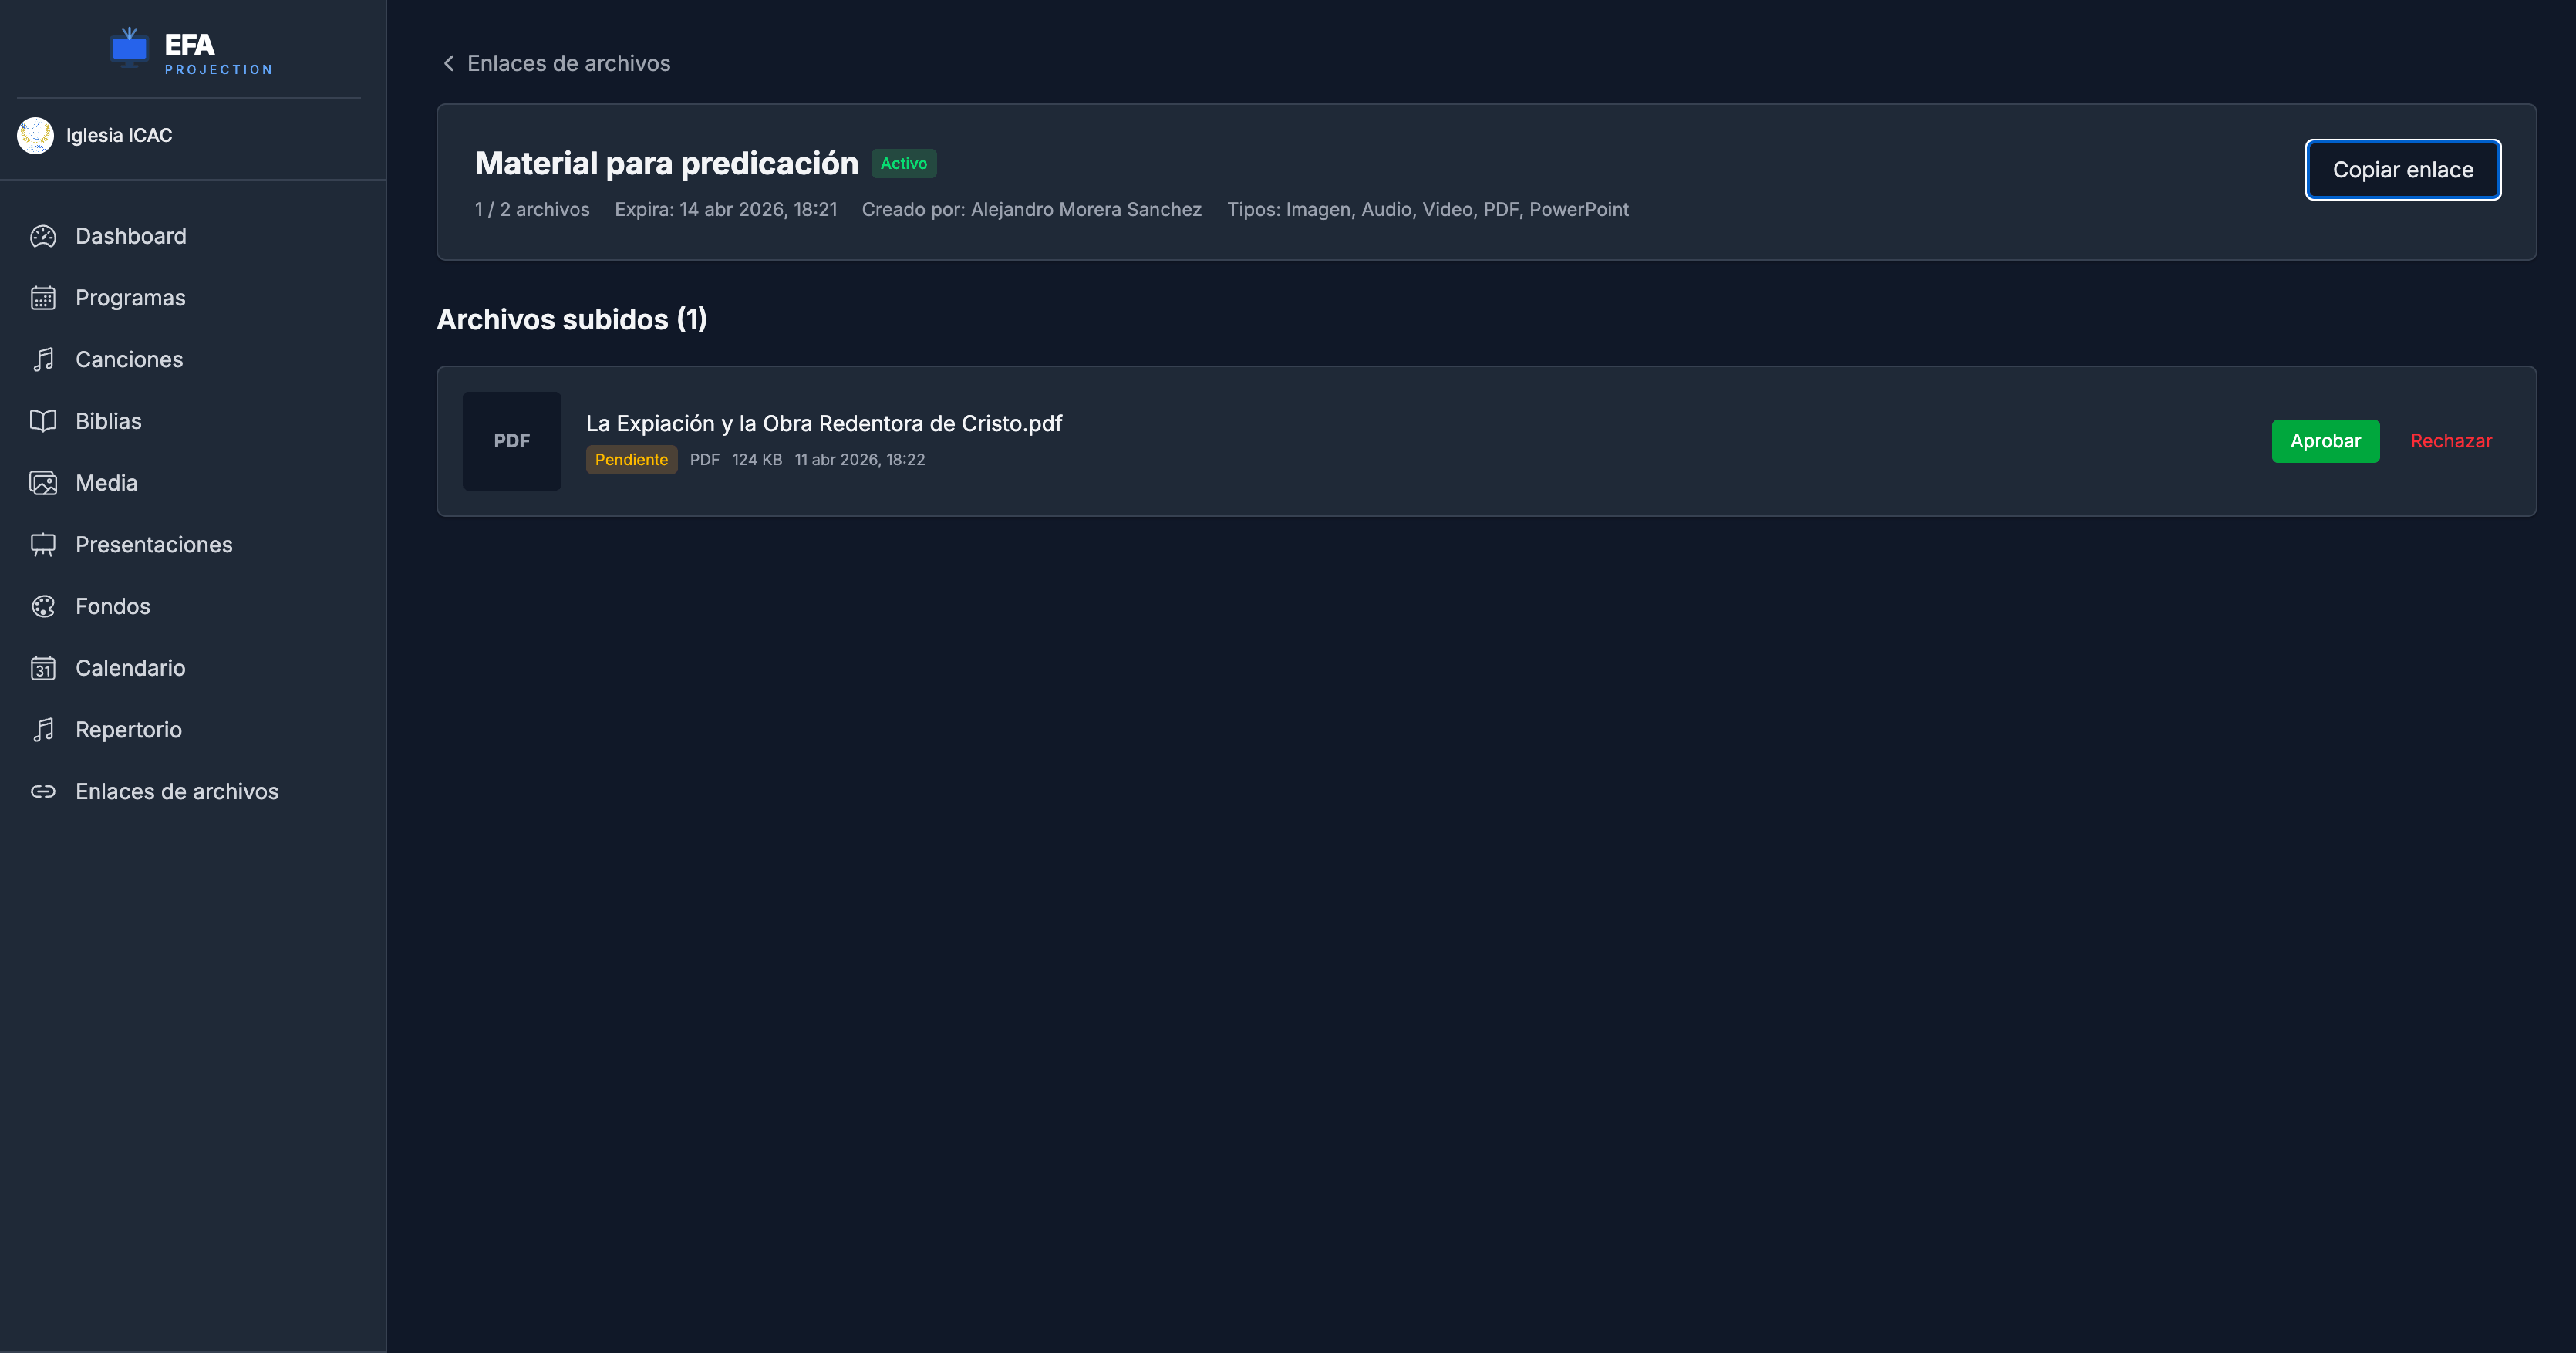
Task: Click the Enlaces de archivos link icon
Action: coord(43,791)
